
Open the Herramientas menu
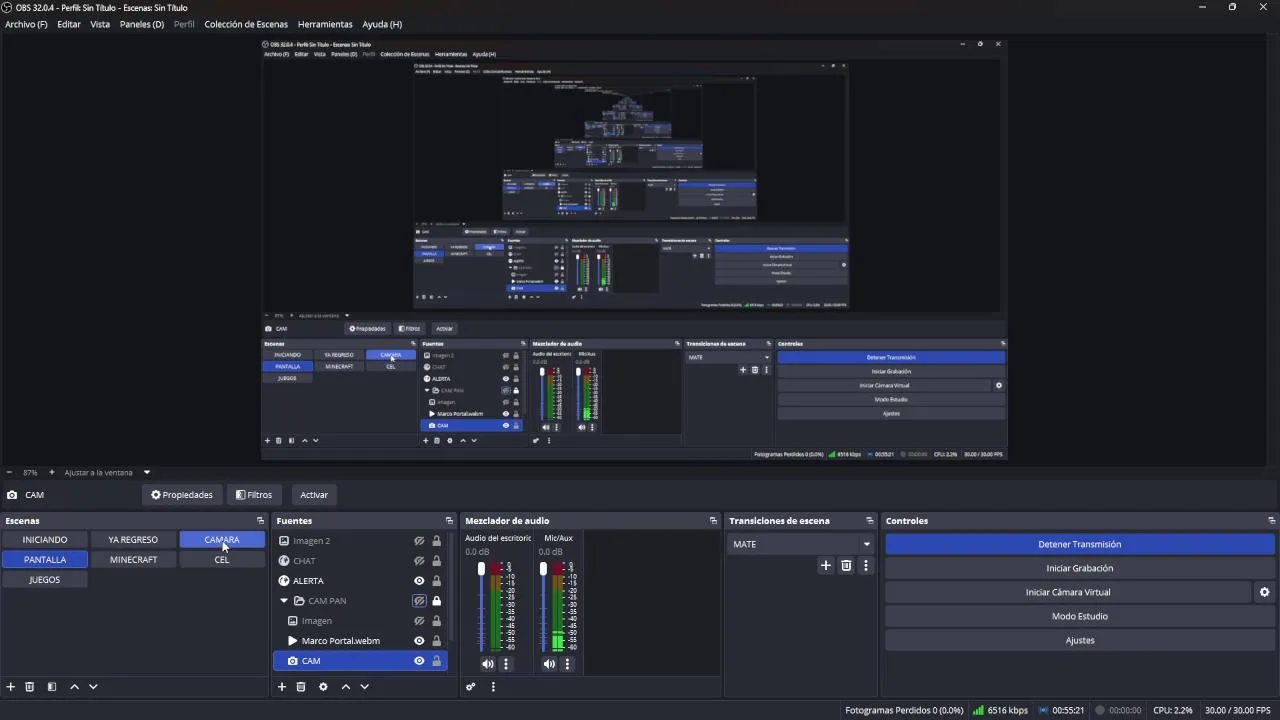(x=325, y=24)
